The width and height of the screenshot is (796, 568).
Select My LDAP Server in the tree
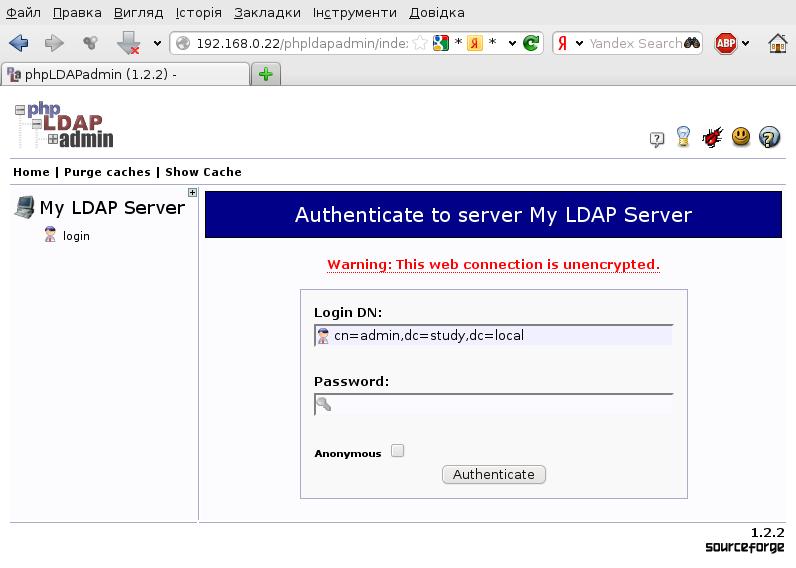point(112,208)
